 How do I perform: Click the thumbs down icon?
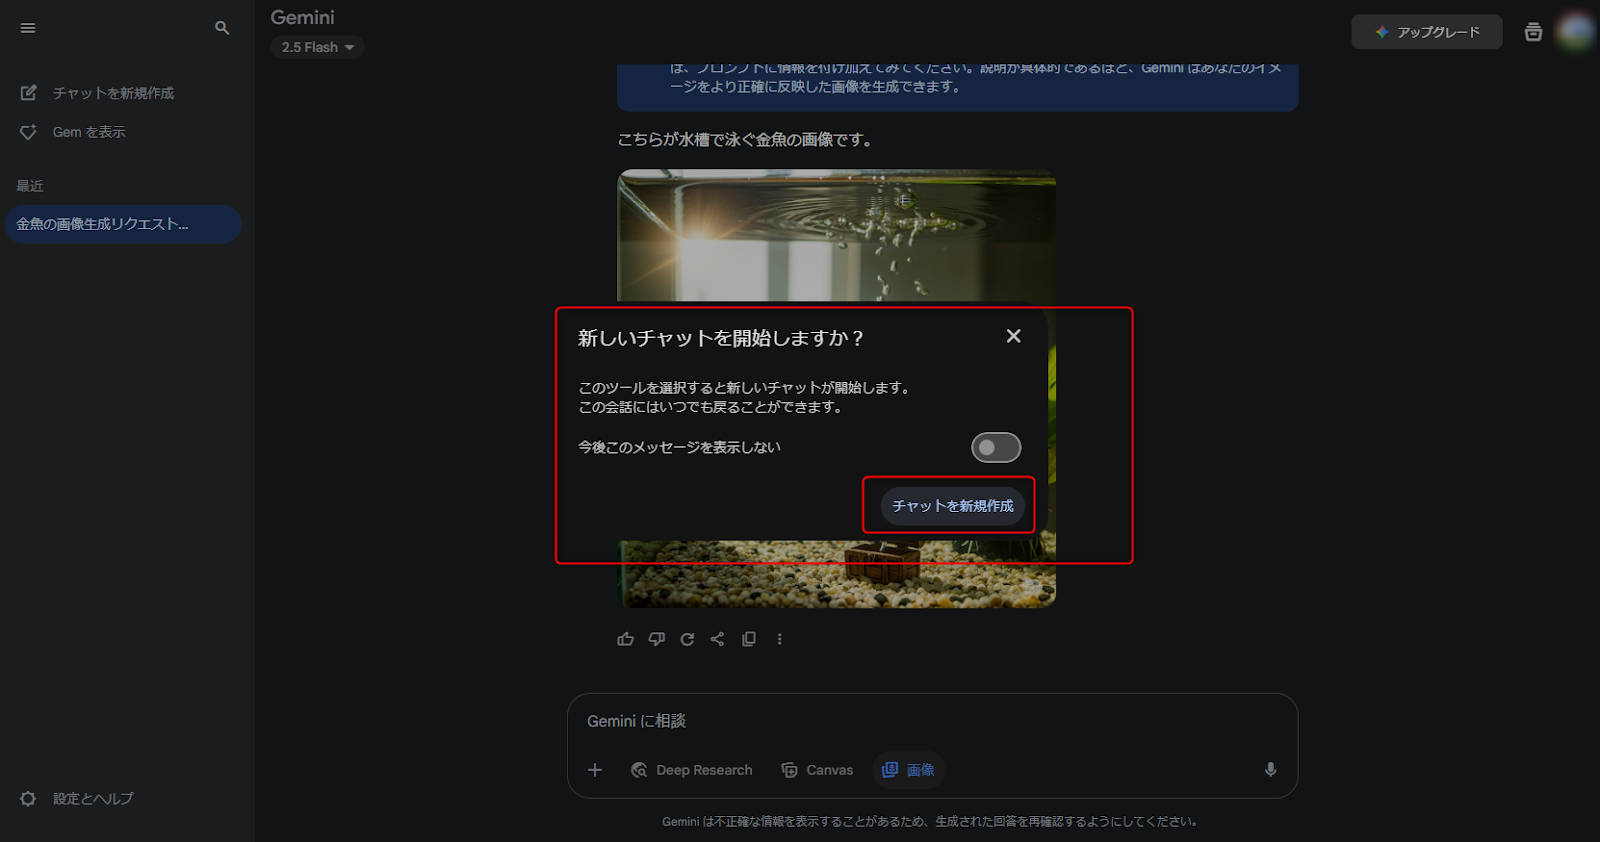(x=657, y=639)
